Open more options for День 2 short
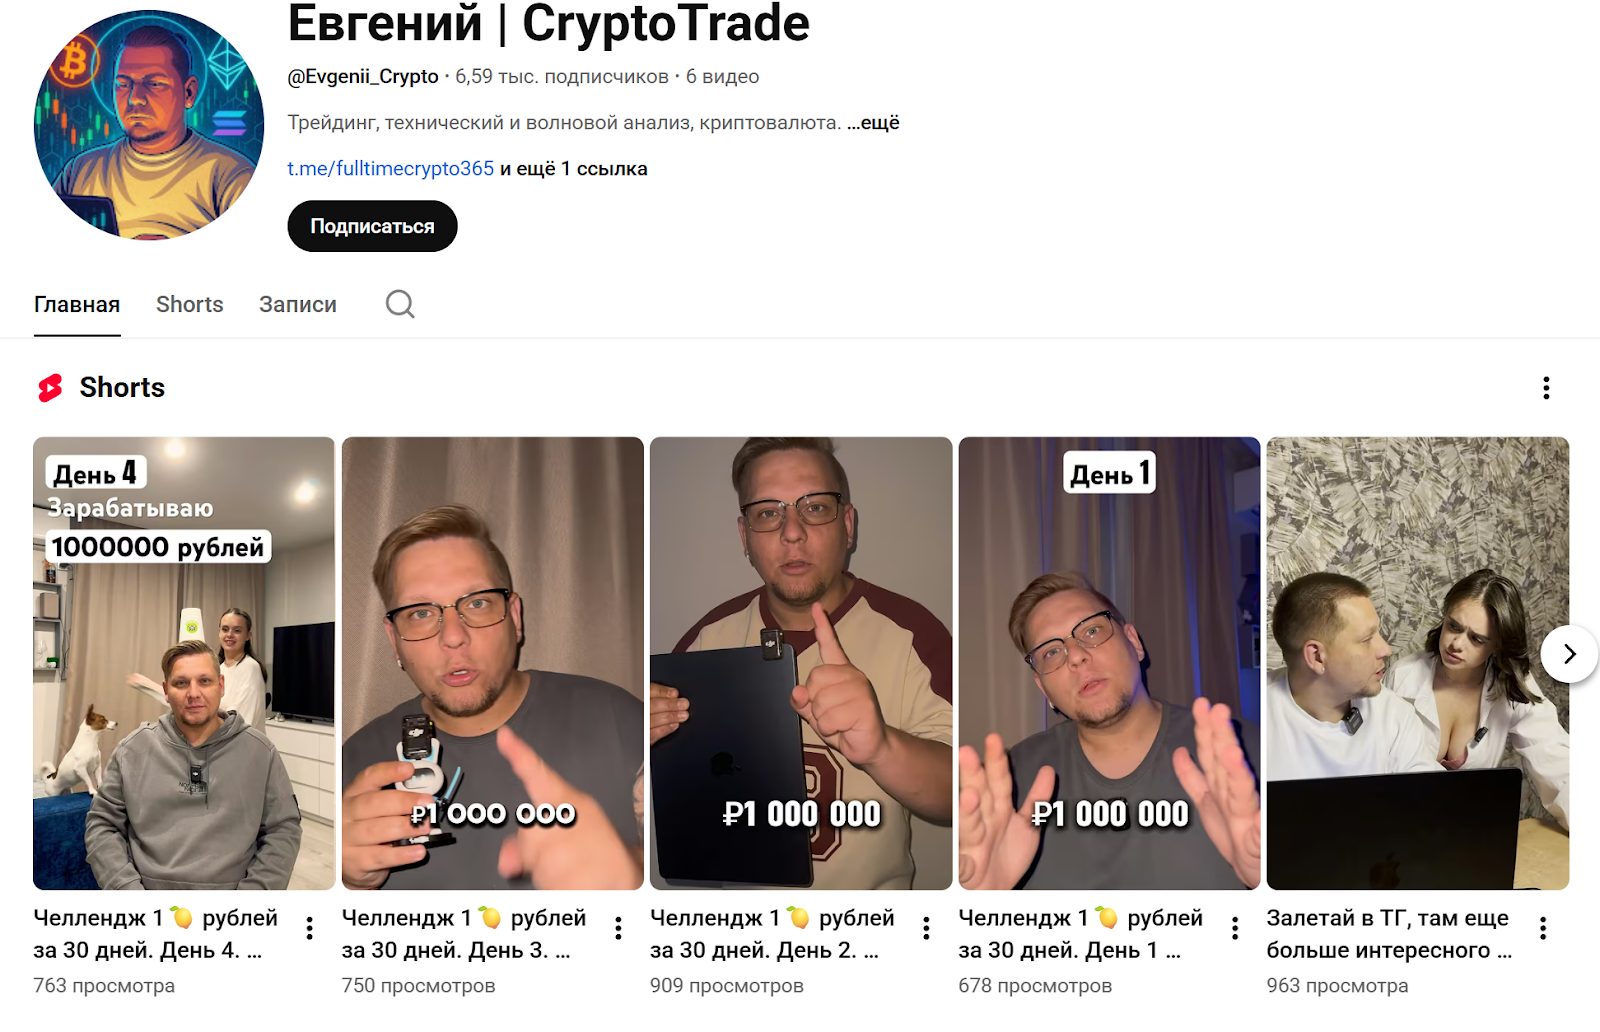The width and height of the screenshot is (1600, 1032). pyautogui.click(x=926, y=928)
